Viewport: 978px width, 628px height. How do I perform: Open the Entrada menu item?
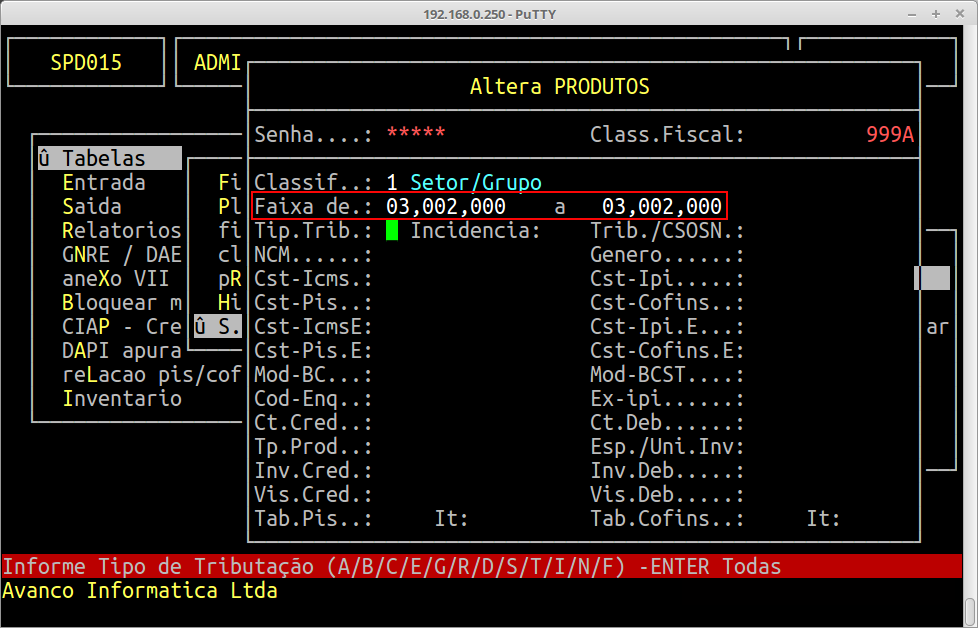coord(104,183)
